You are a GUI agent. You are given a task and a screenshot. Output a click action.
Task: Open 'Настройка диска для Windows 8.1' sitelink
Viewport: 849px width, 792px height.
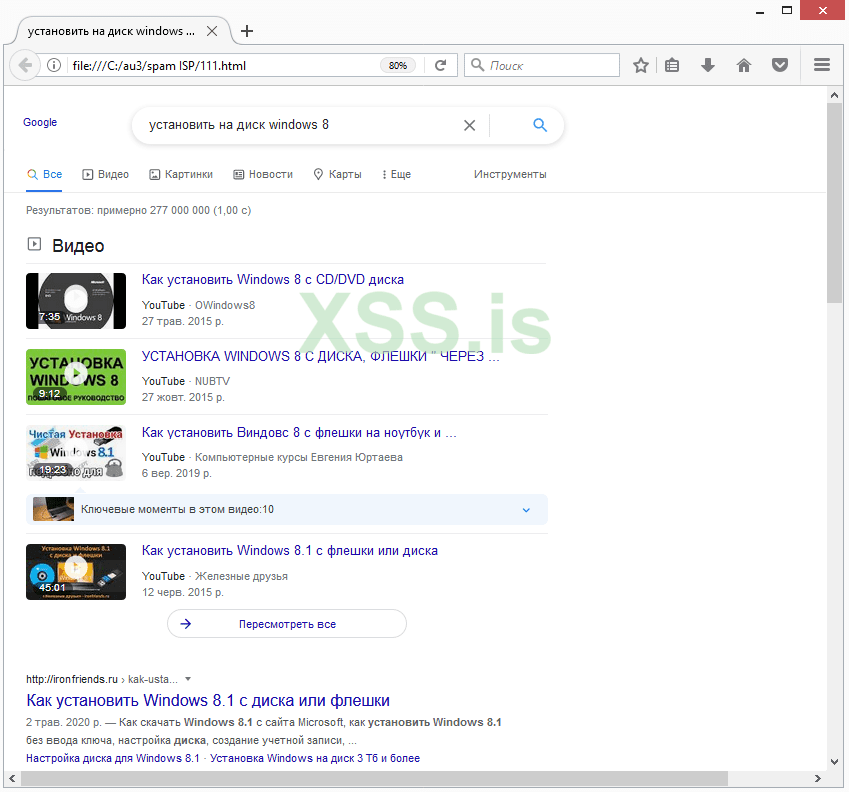(x=113, y=758)
